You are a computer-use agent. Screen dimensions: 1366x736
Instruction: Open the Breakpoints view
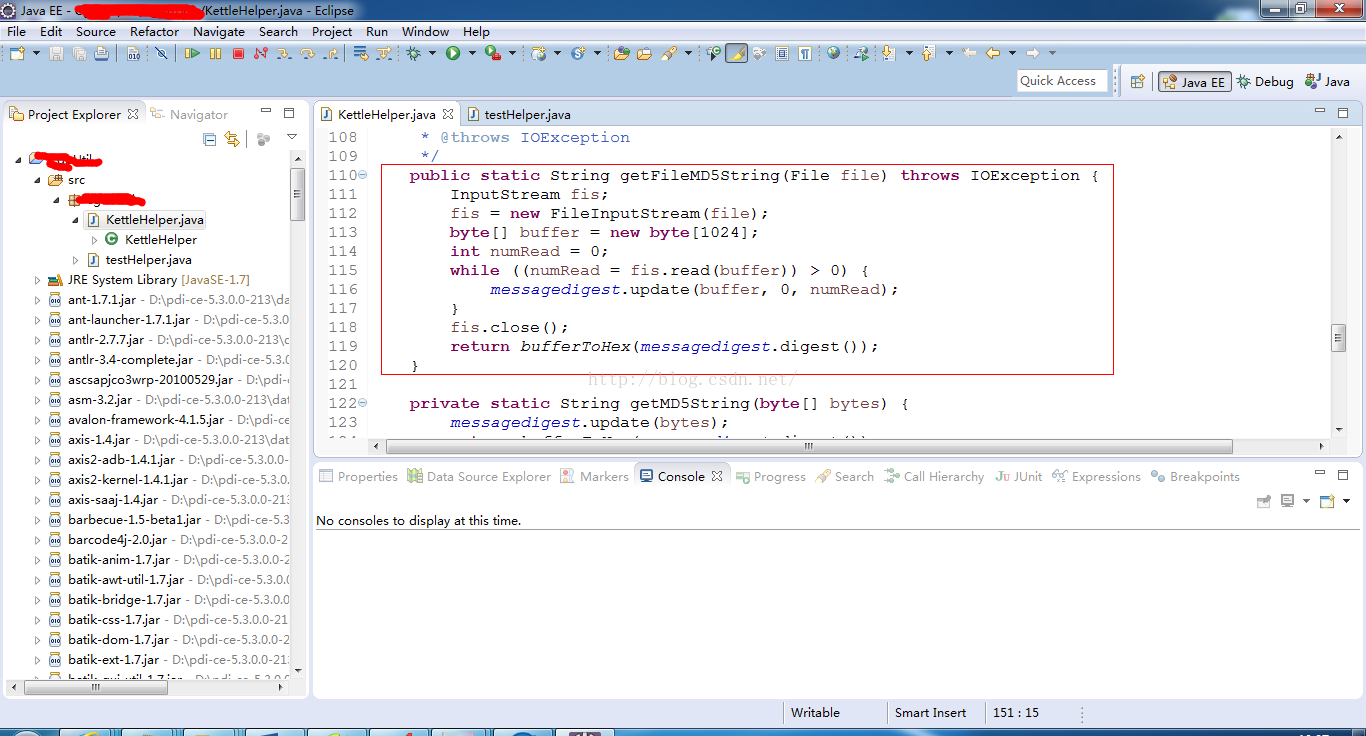coord(1195,476)
